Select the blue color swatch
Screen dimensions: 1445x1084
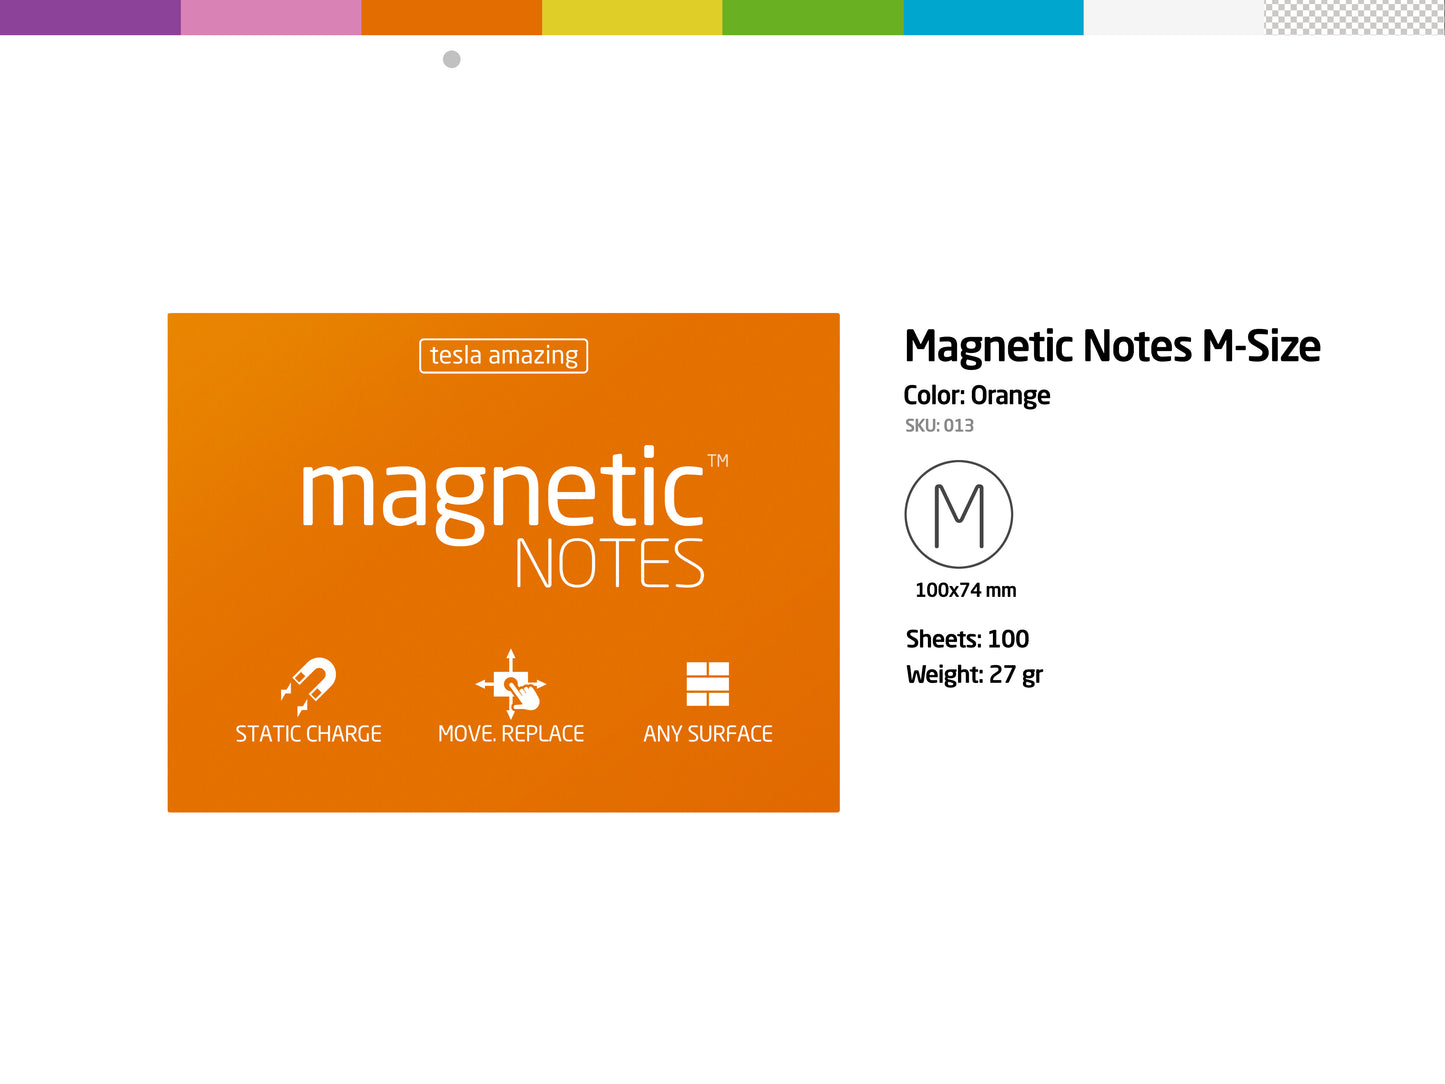click(x=993, y=17)
